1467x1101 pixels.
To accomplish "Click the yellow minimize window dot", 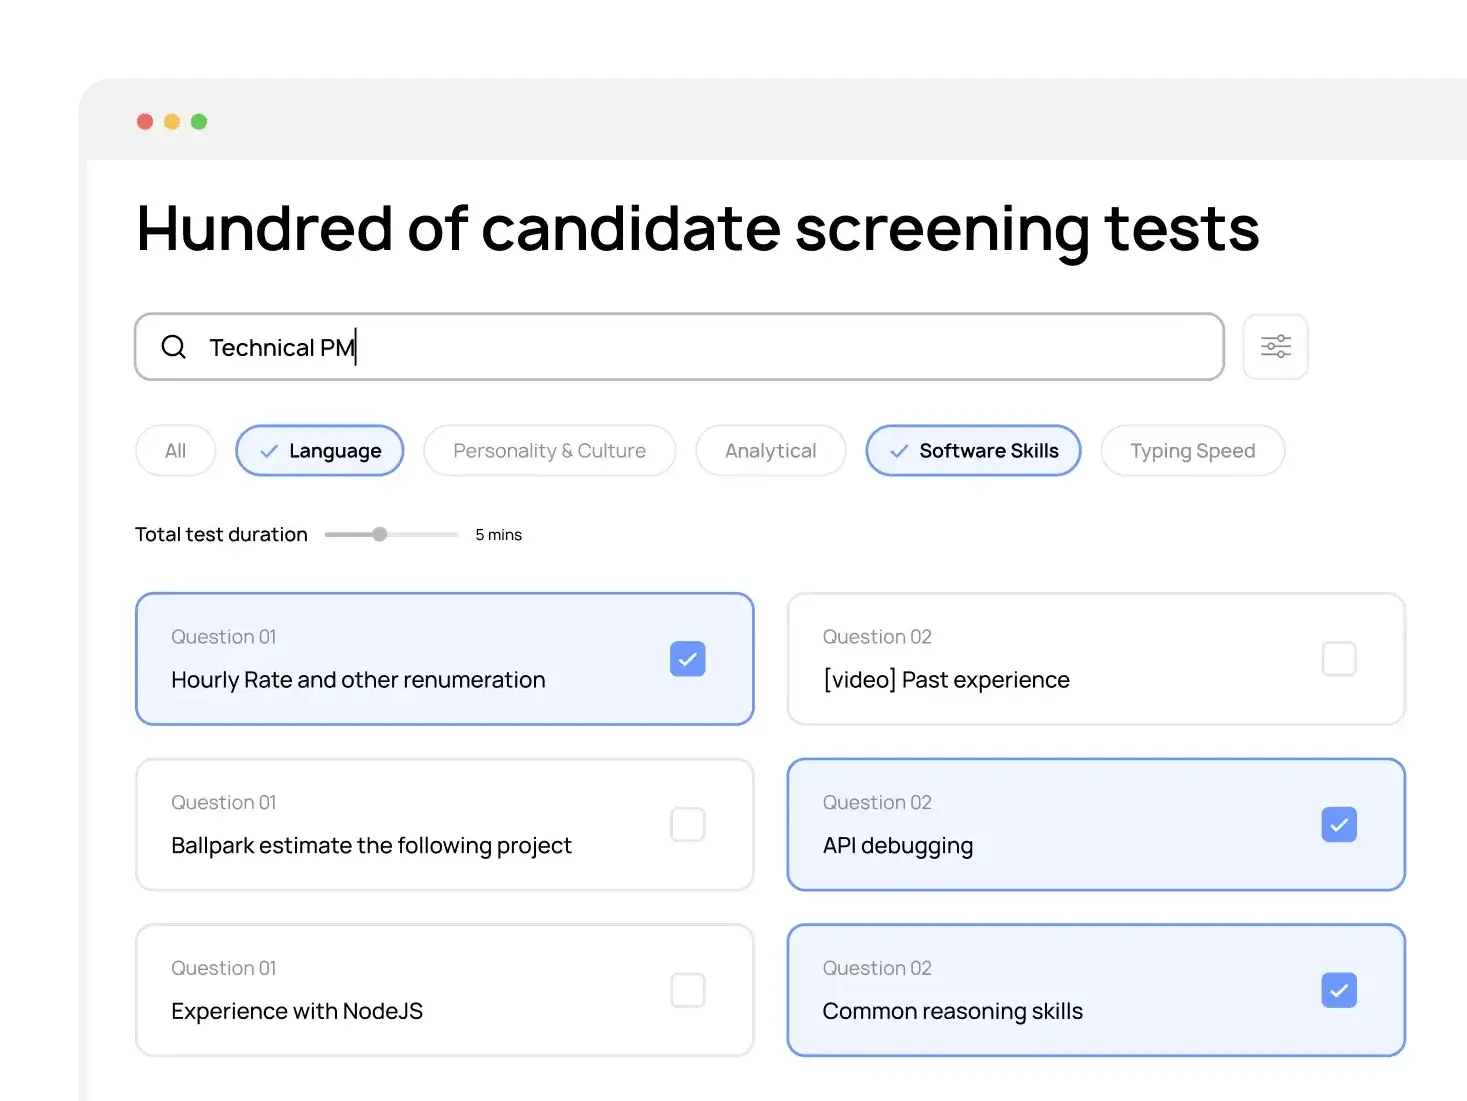I will [172, 122].
